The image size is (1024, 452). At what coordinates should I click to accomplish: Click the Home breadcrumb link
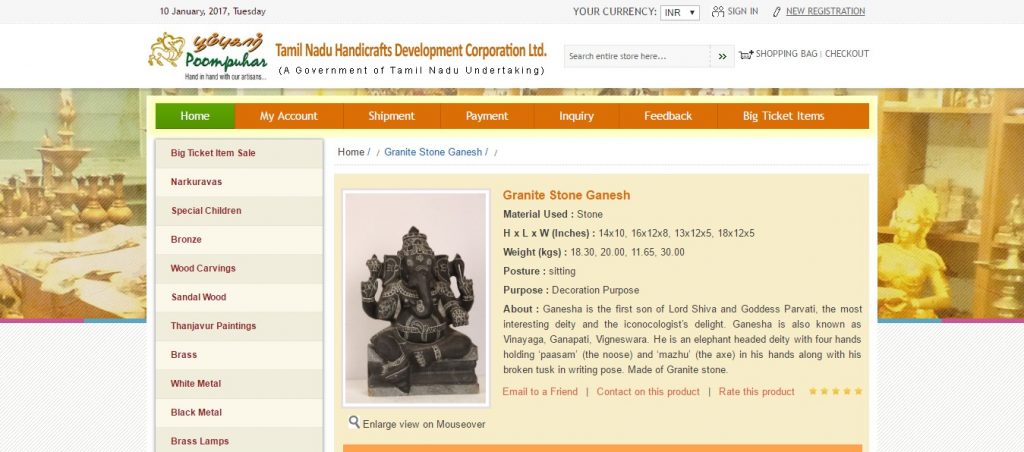(351, 152)
